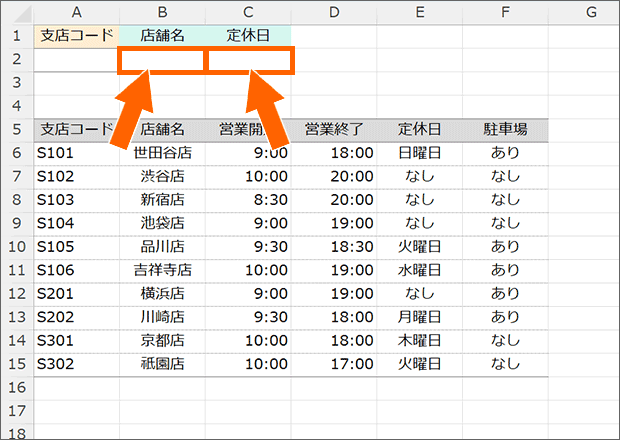620x440 pixels.
Task: Select the S302 cell
Action: click(x=76, y=363)
